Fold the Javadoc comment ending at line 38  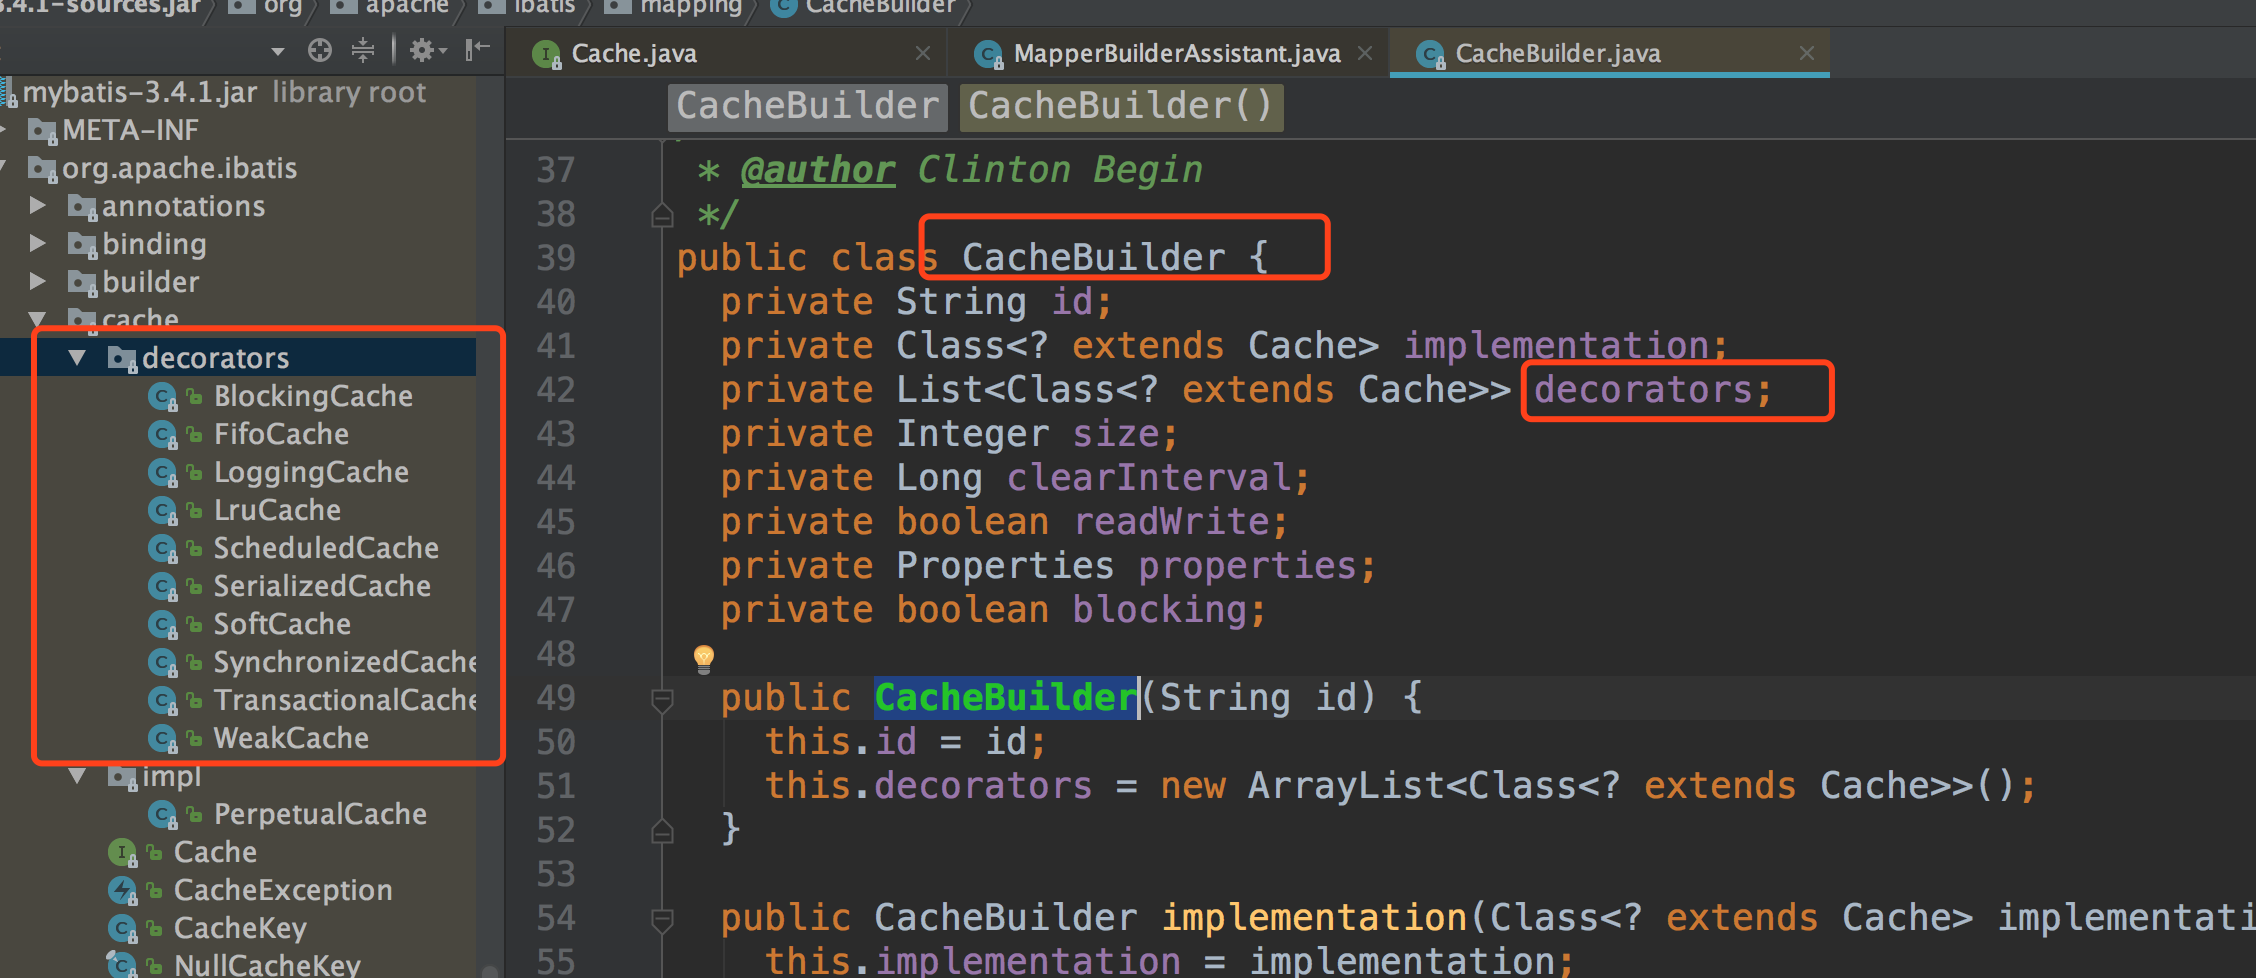(x=662, y=215)
